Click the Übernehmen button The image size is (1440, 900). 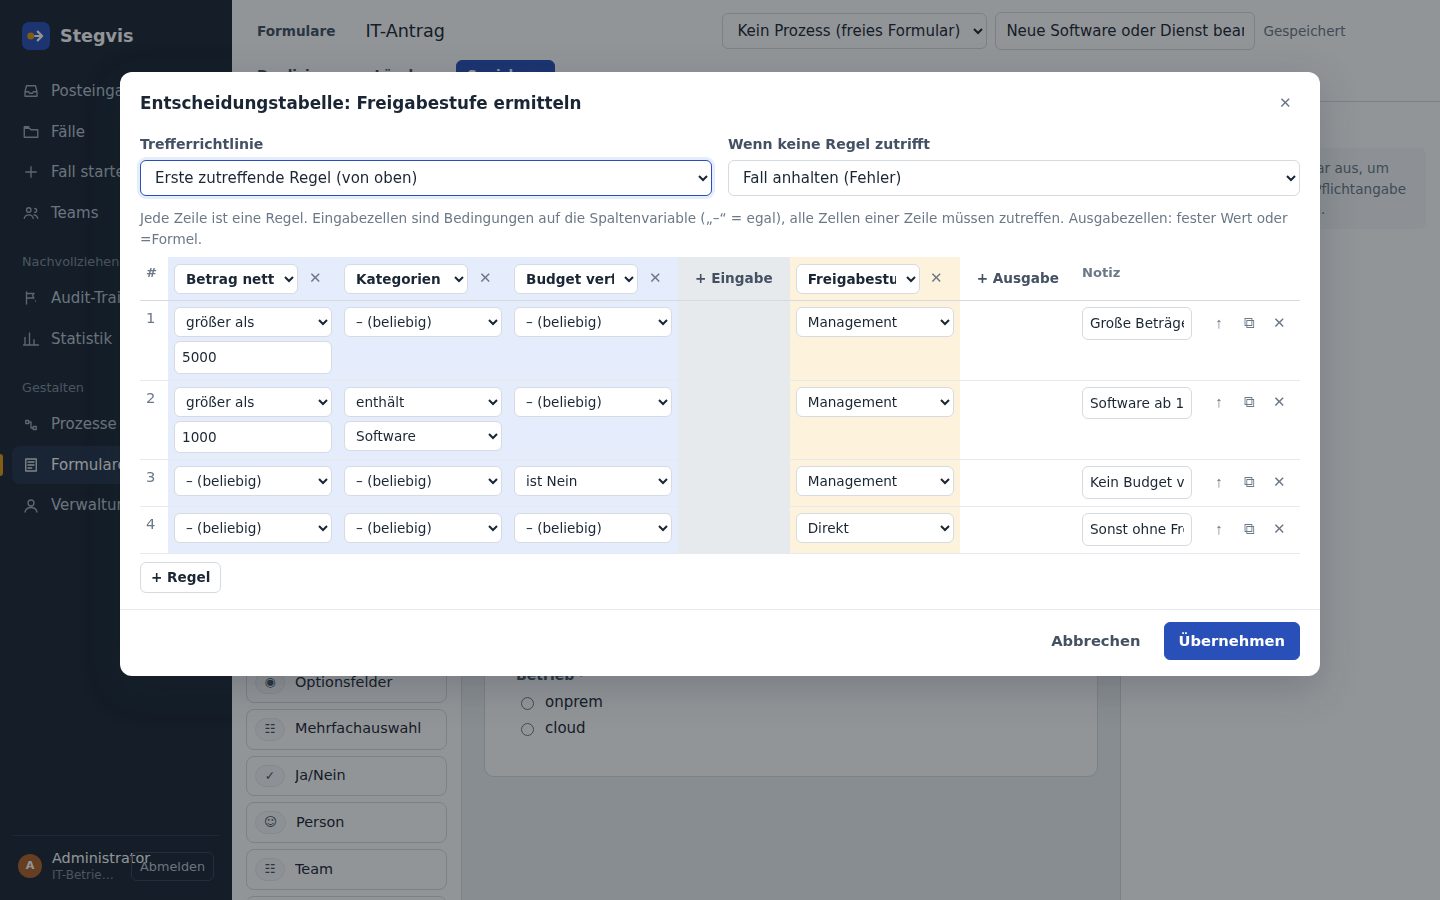coord(1232,641)
